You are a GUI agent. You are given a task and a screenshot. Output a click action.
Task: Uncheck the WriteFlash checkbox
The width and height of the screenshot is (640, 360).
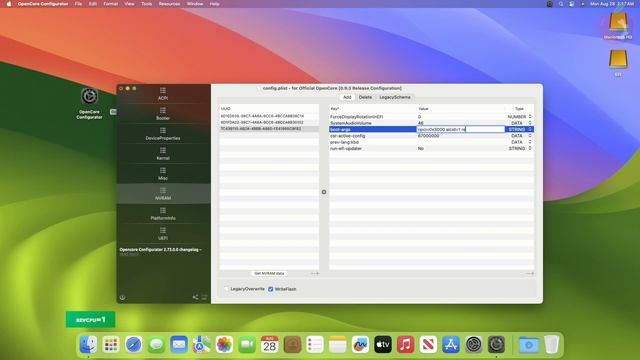click(x=271, y=289)
